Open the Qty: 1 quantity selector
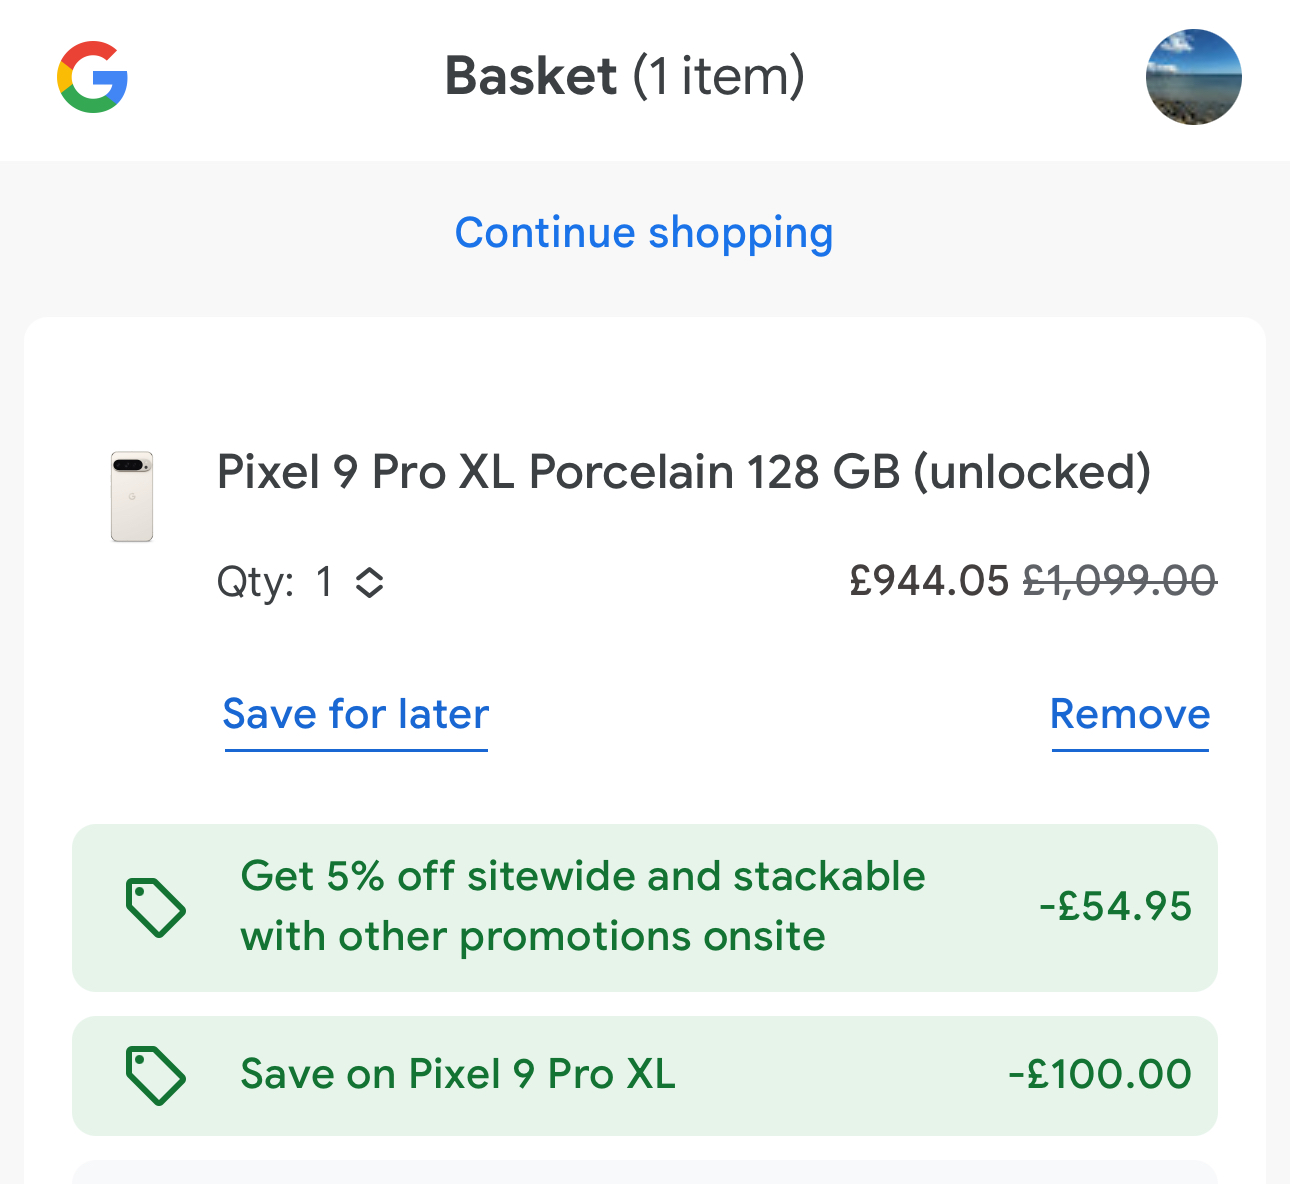The height and width of the screenshot is (1184, 1290). click(300, 582)
